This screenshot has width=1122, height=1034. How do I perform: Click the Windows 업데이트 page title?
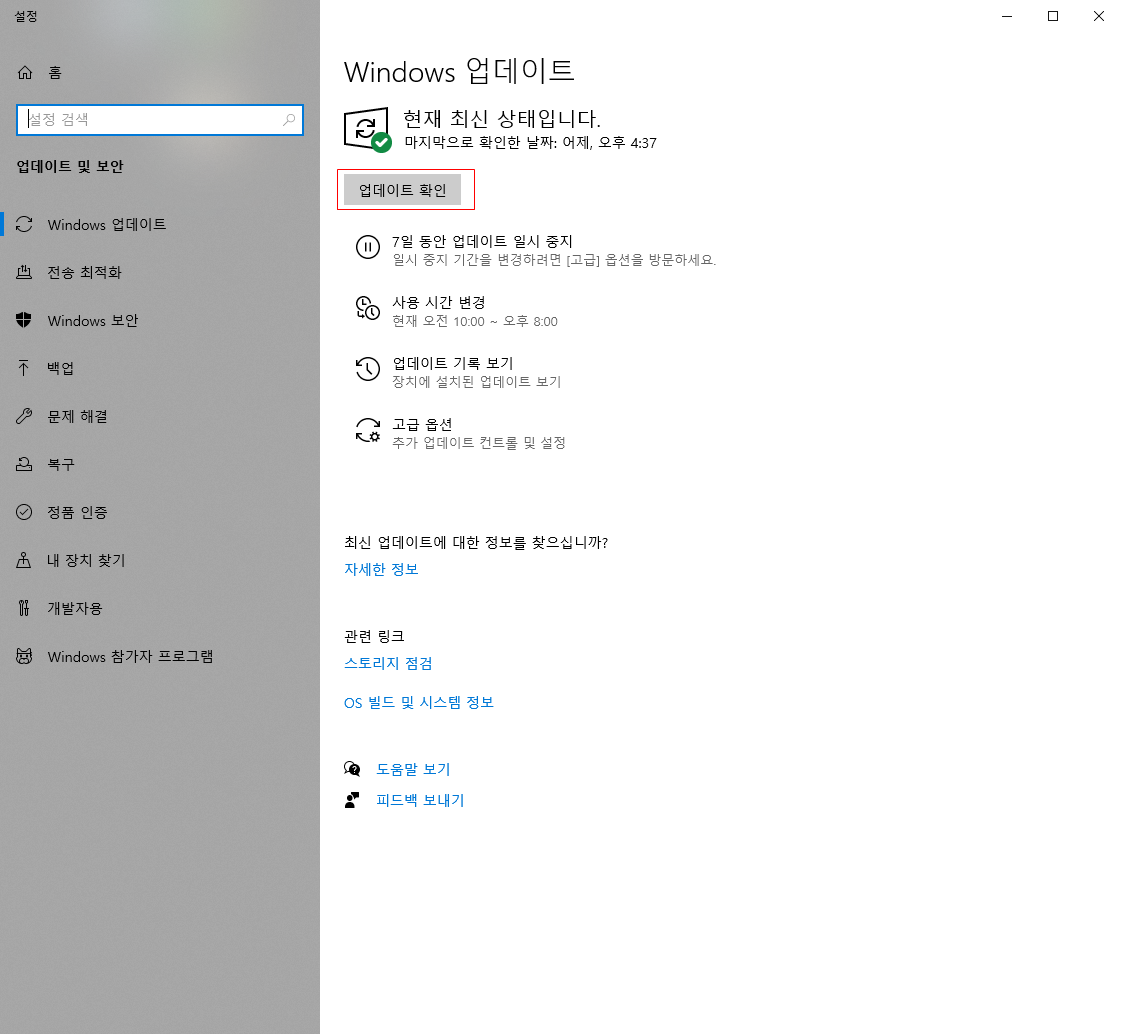459,72
